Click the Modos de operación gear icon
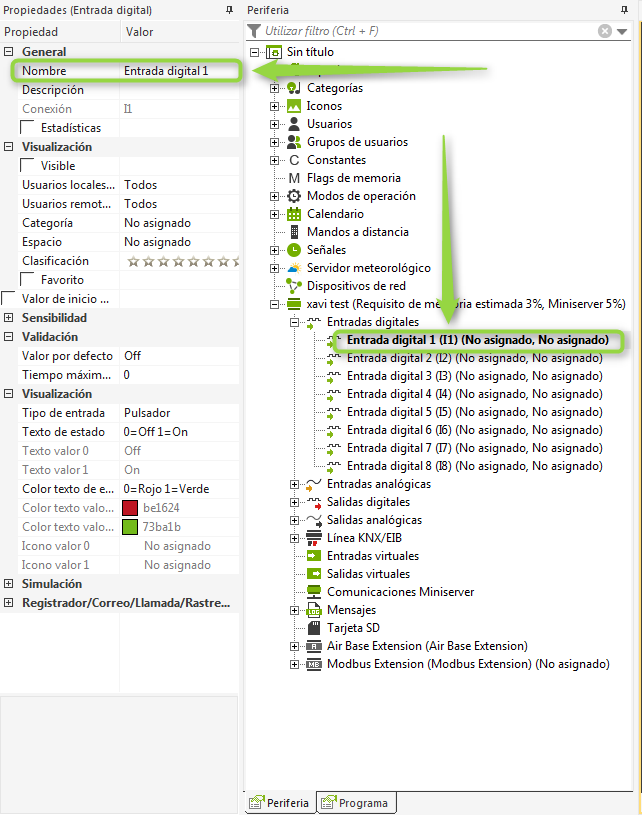This screenshot has height=815, width=642. coord(294,196)
